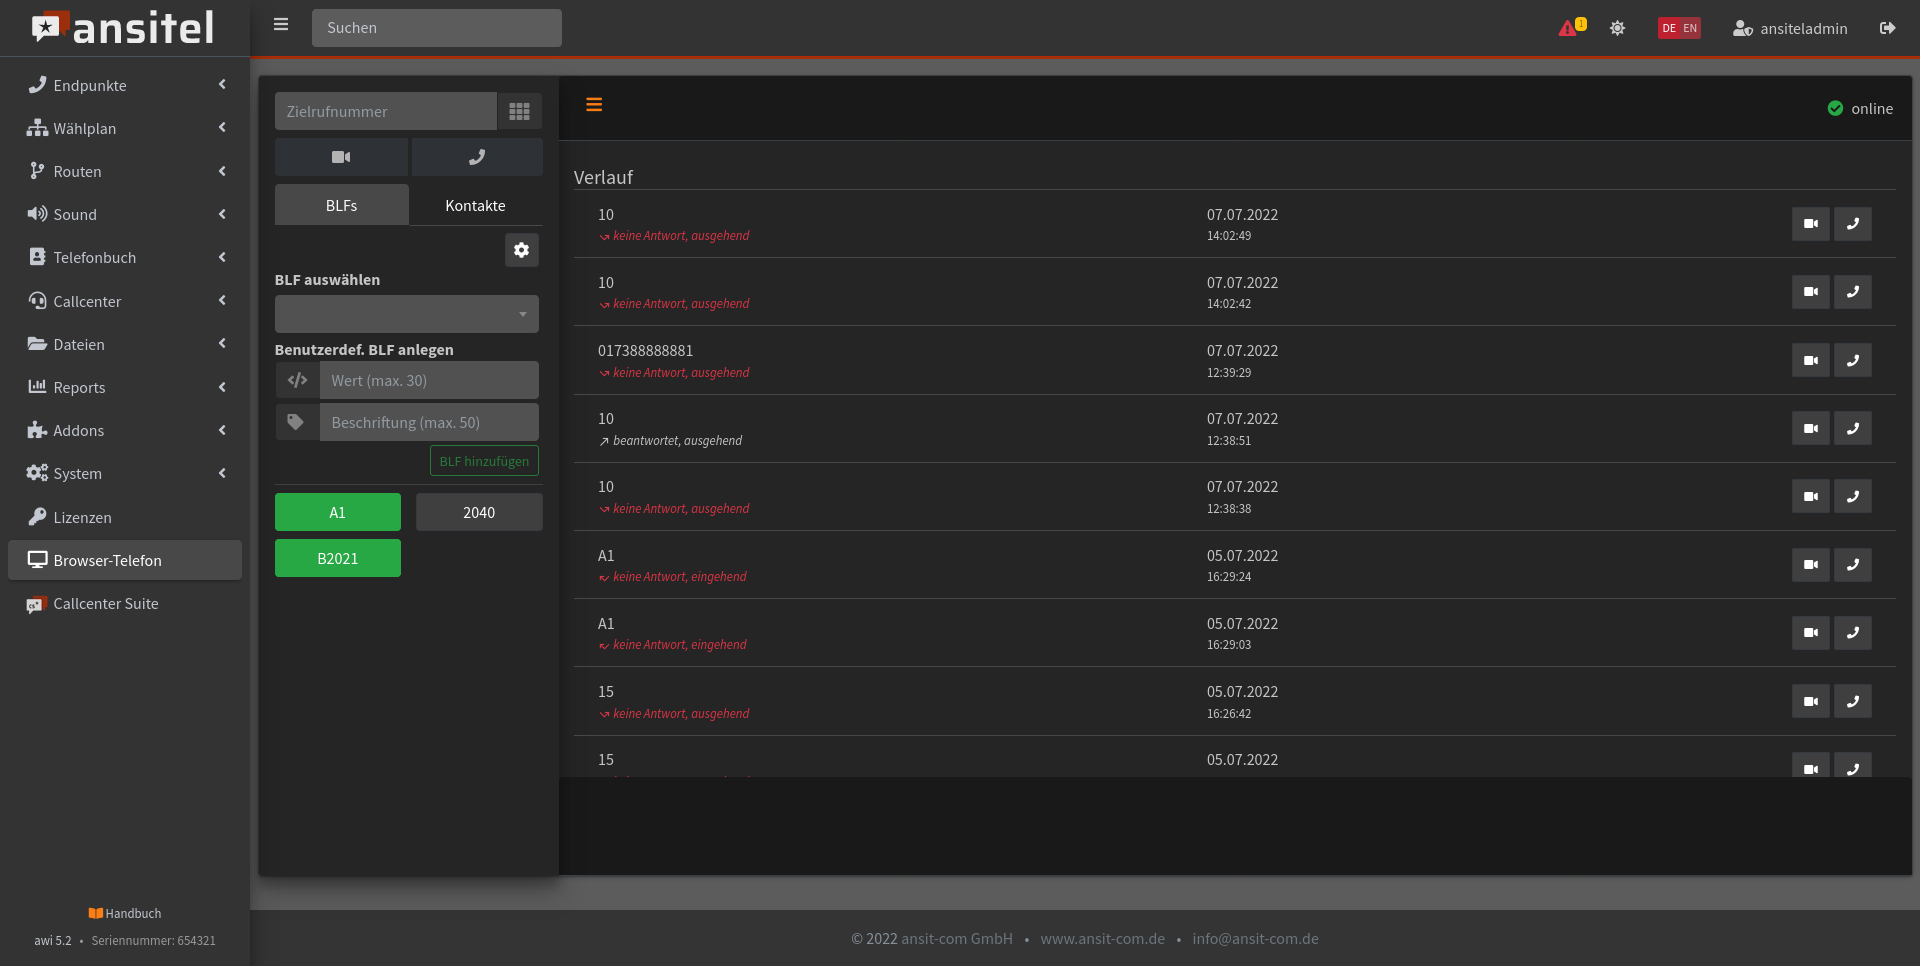Viewport: 1920px width, 966px height.
Task: Click the logout icon in the header
Action: click(x=1887, y=28)
